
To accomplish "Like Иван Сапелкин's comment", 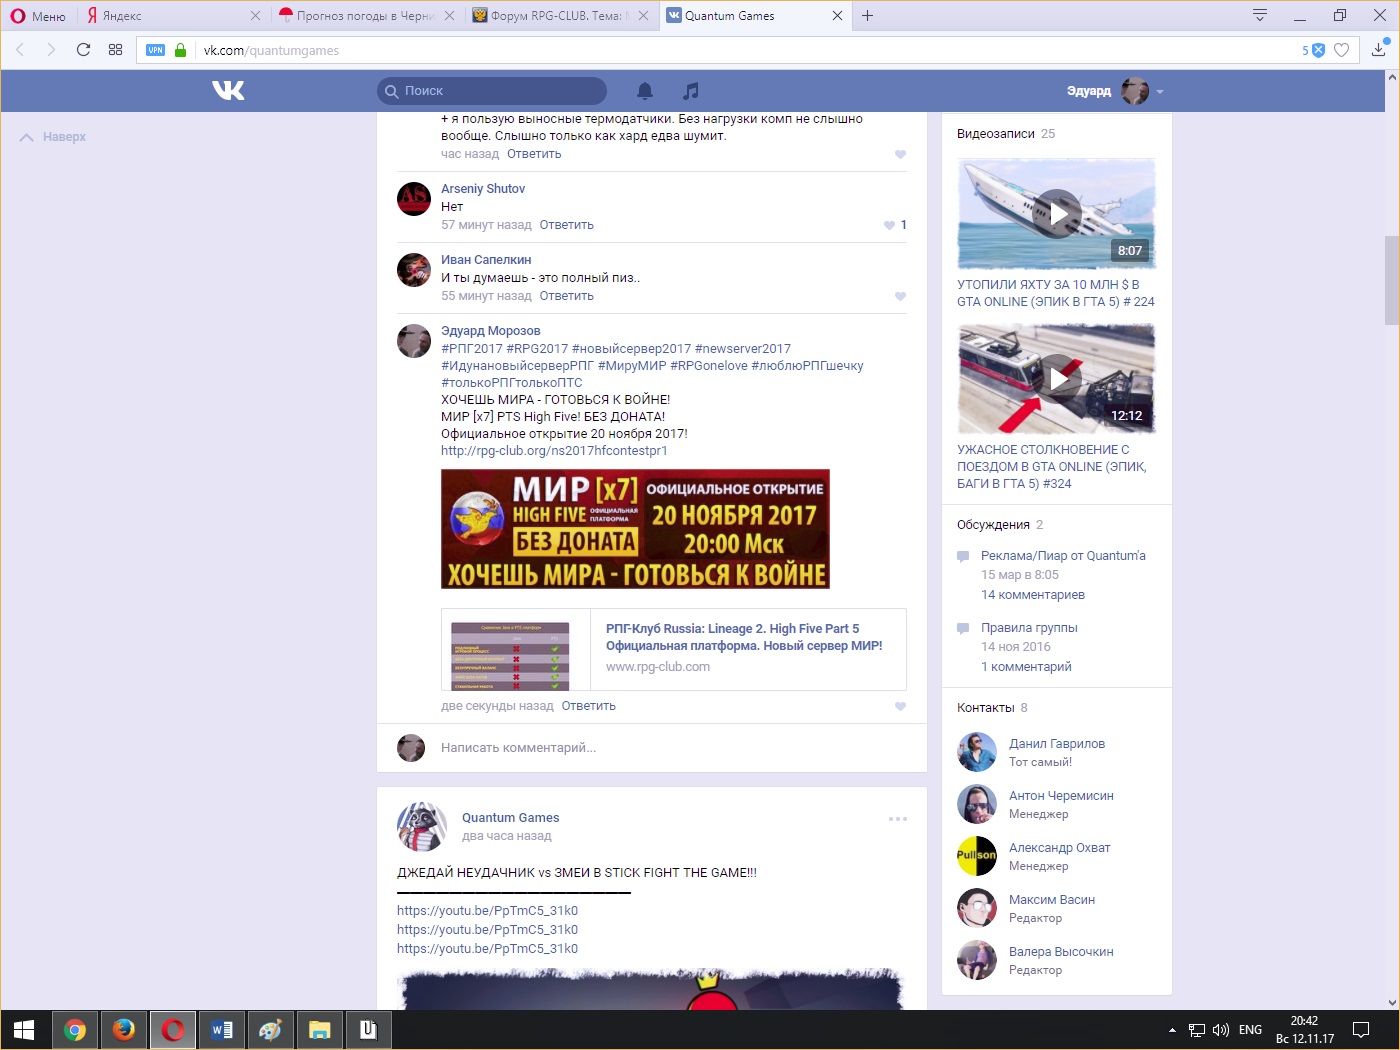I will (x=900, y=296).
